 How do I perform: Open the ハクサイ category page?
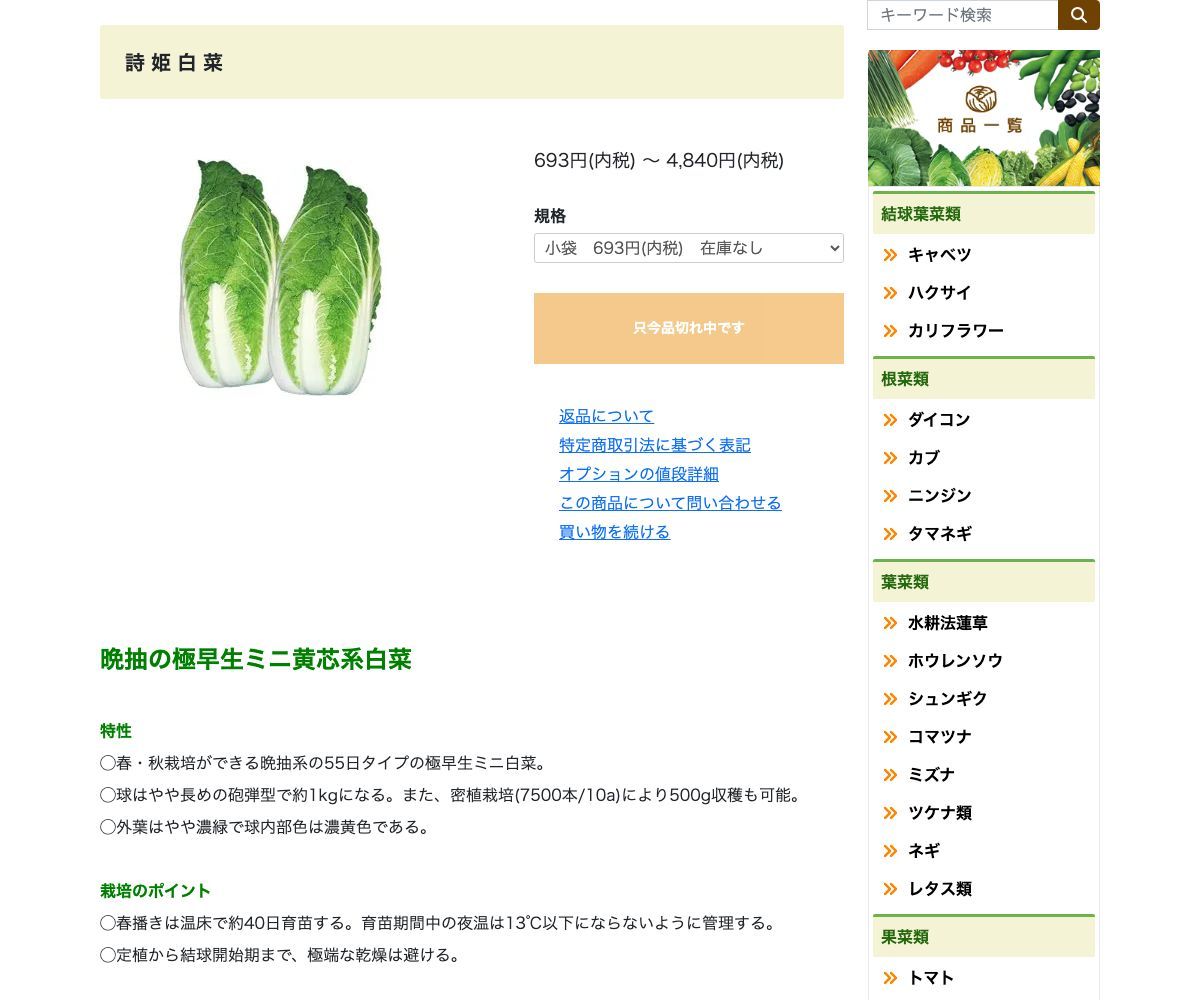pyautogui.click(x=939, y=293)
